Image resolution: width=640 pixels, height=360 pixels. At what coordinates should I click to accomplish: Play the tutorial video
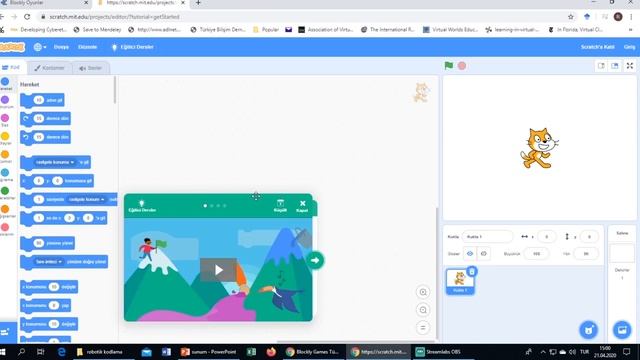pos(218,270)
